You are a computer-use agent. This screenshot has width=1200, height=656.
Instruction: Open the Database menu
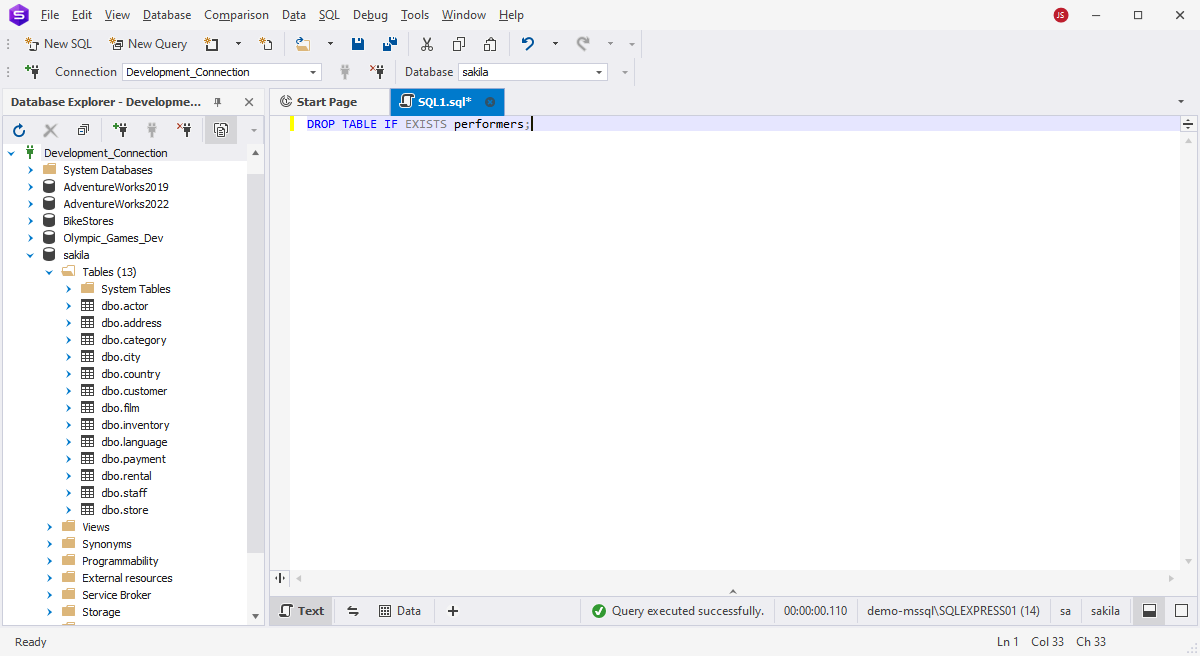(x=167, y=15)
